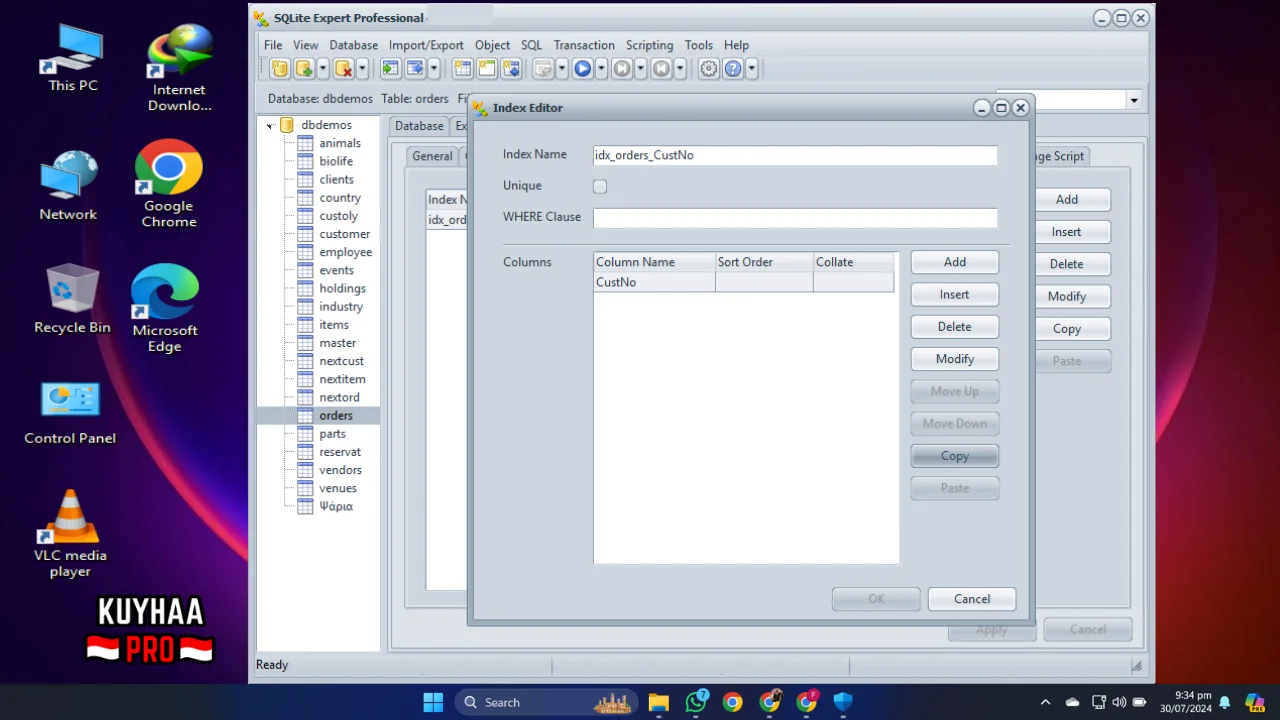Click the New Database toolbar icon
Screen dimensions: 1280x720
click(x=279, y=69)
